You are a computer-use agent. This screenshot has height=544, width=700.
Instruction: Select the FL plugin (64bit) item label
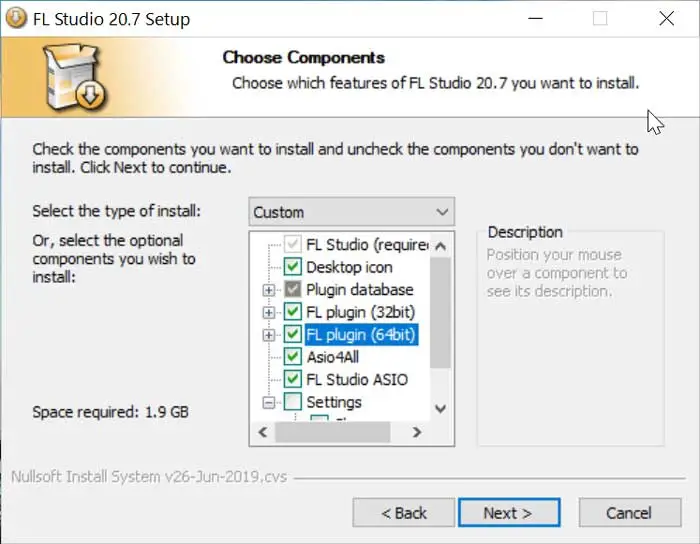point(360,335)
